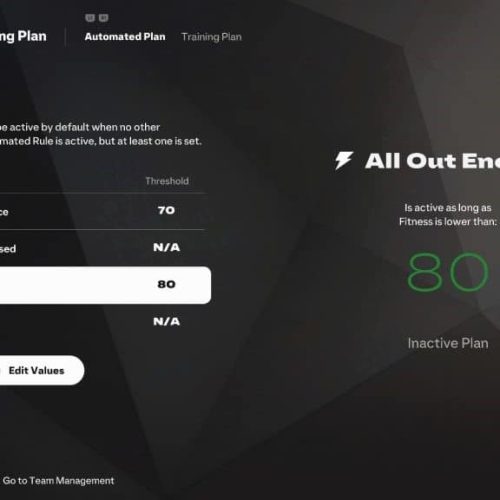Click the Inactive Plan status label
The image size is (500, 500).
click(x=448, y=343)
